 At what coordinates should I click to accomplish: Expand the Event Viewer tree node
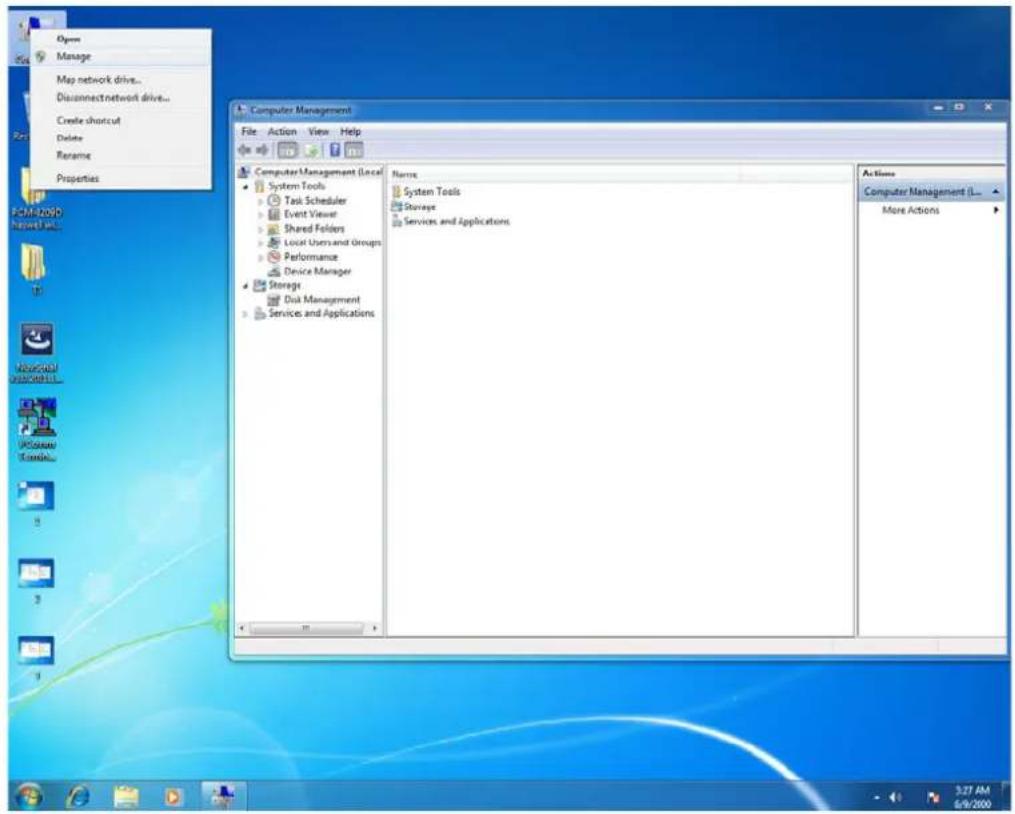point(260,215)
